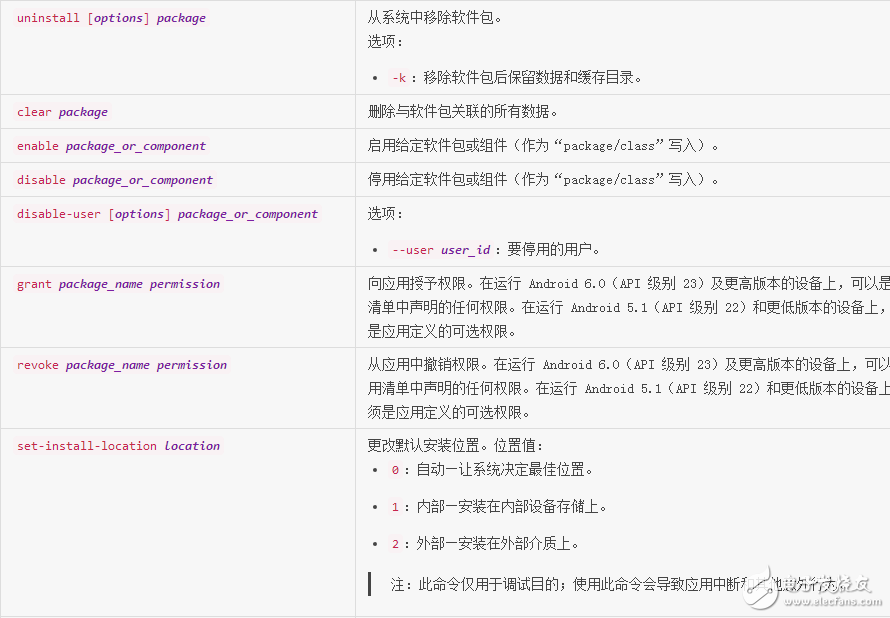Screen dimensions: 890x618
Task: Click the "grant package_name permission" command
Action: (x=118, y=284)
